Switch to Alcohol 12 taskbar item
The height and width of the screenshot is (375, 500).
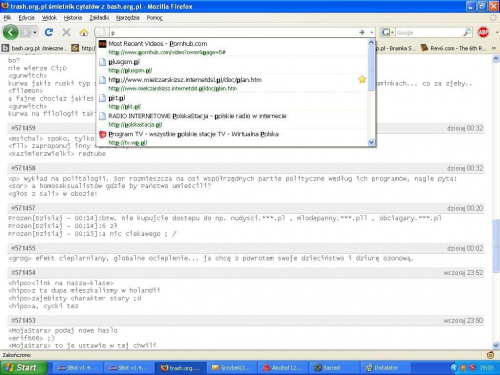[284, 368]
